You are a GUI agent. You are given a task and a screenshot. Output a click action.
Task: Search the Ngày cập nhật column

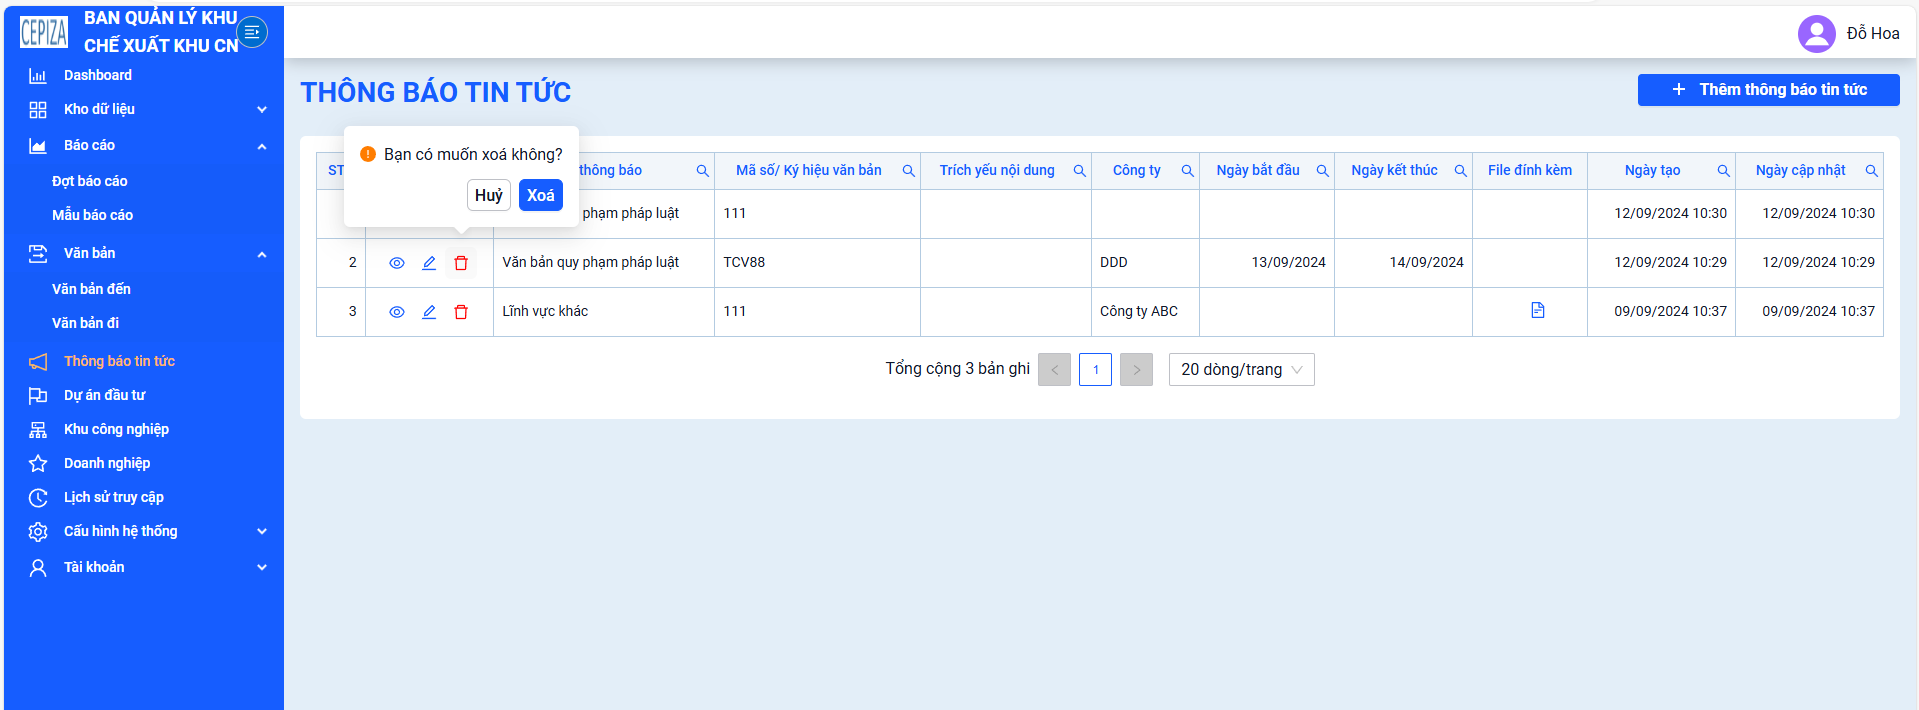point(1871,171)
